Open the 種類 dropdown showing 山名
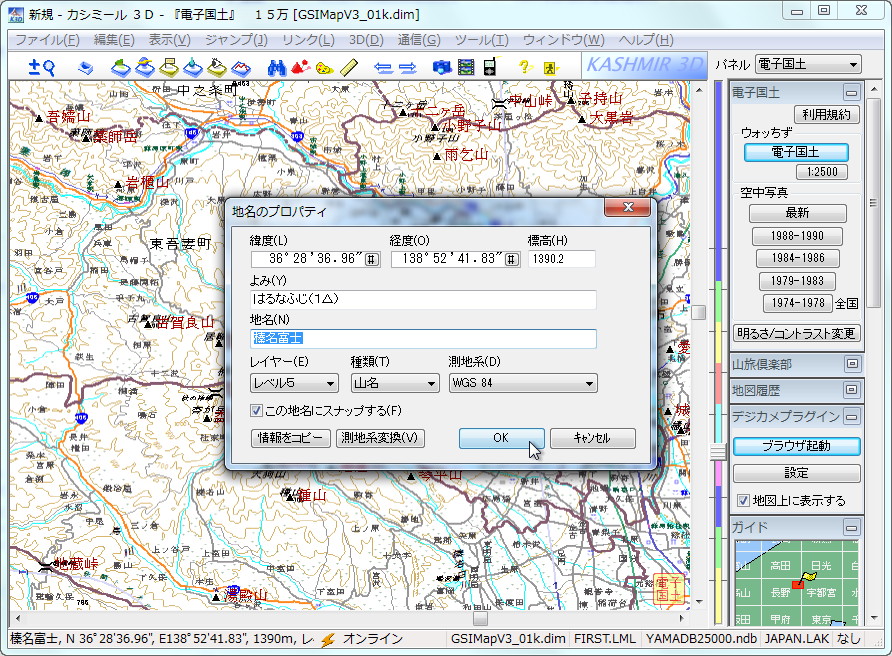The height and width of the screenshot is (656, 892). (x=395, y=383)
